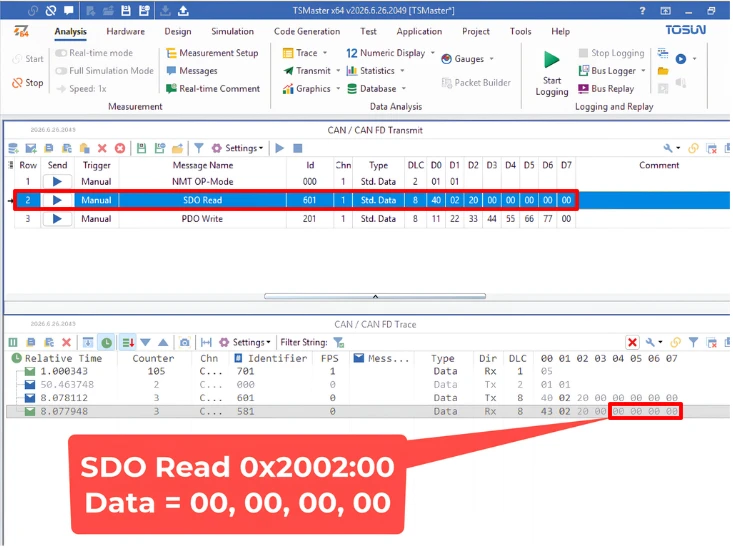Expand the Statistics dropdown
Screen dimensions: 733x550
402,71
